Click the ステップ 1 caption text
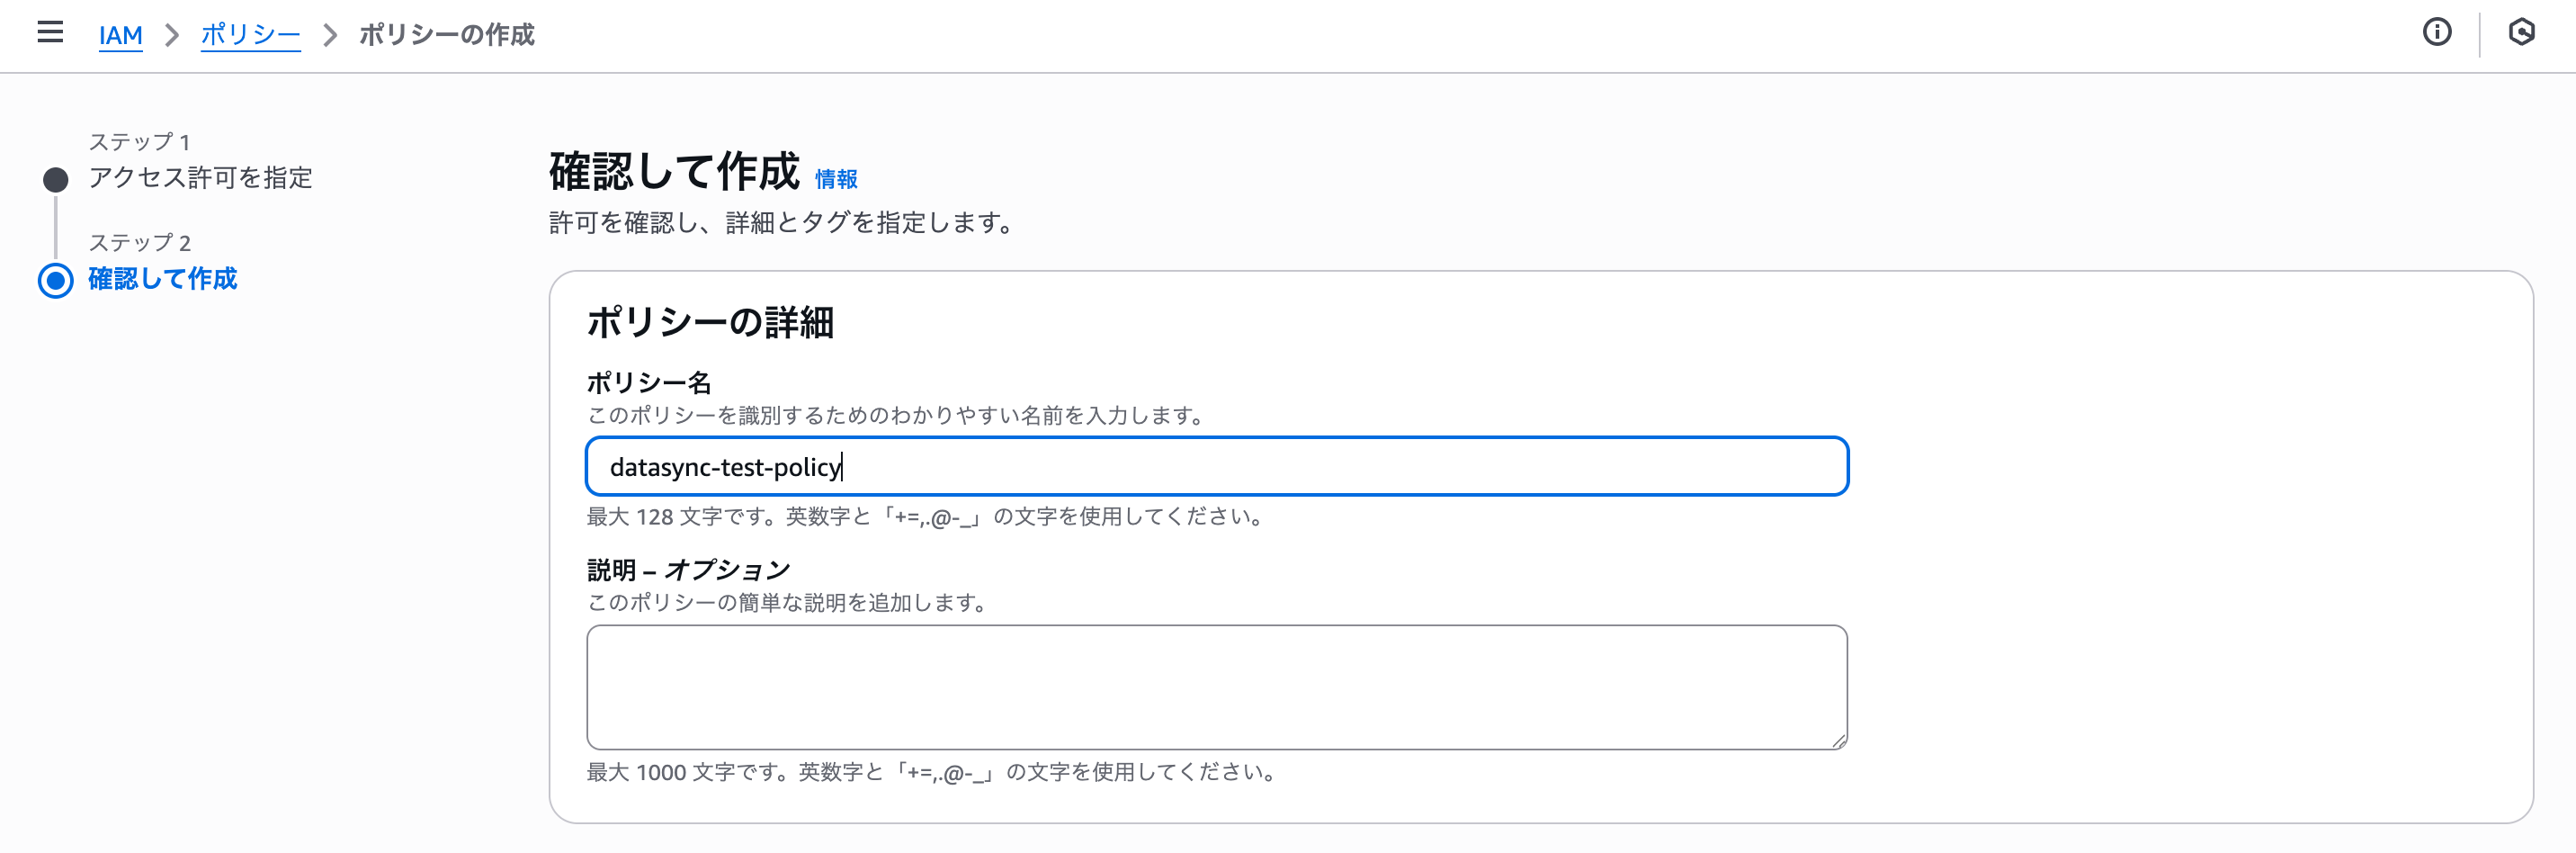This screenshot has height=853, width=2576. [139, 142]
